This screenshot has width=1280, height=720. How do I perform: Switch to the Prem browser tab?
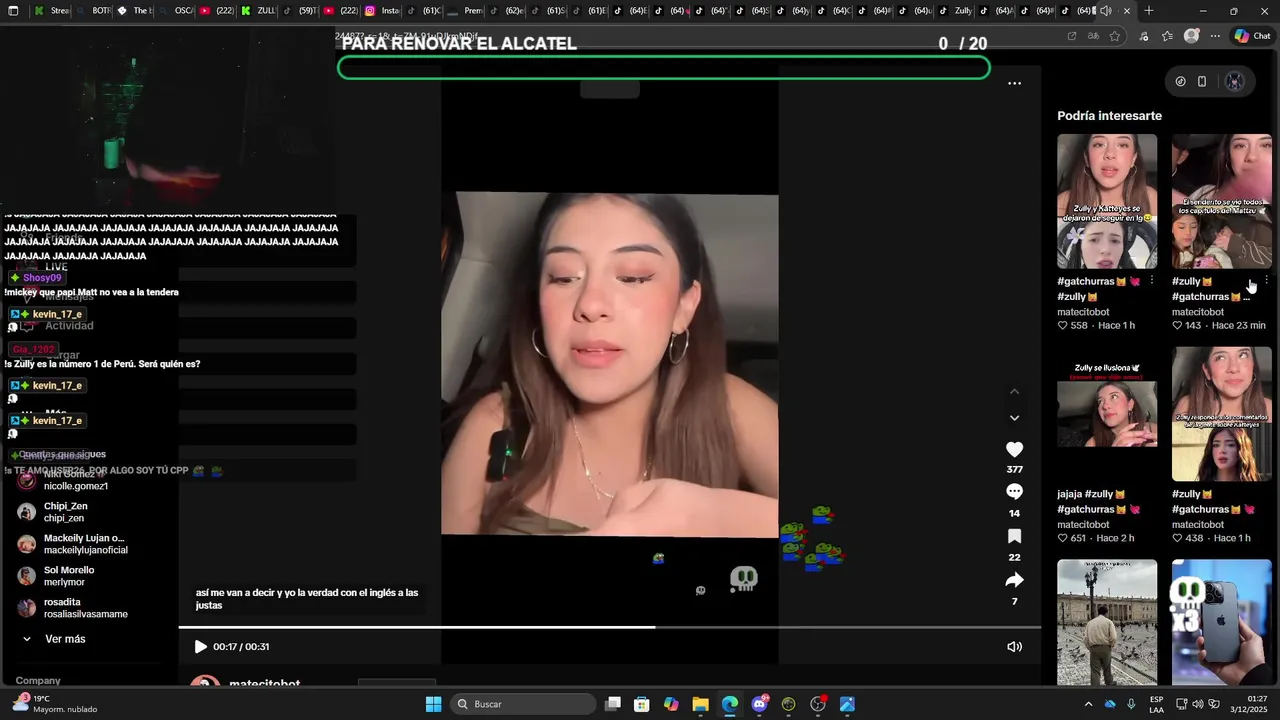465,11
